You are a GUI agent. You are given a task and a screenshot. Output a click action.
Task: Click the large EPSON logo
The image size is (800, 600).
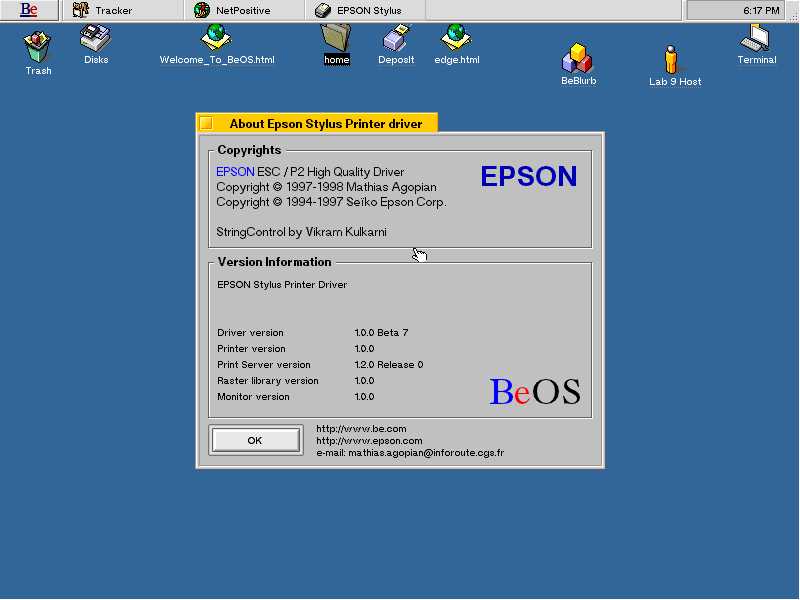point(529,176)
